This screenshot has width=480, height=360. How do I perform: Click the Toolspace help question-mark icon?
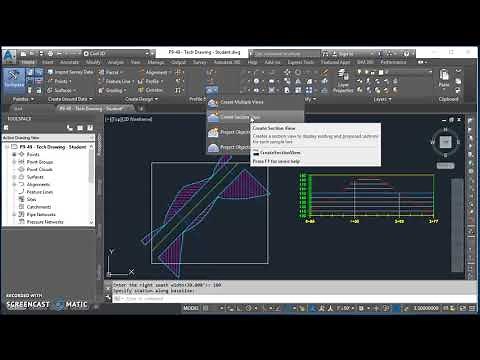90,128
